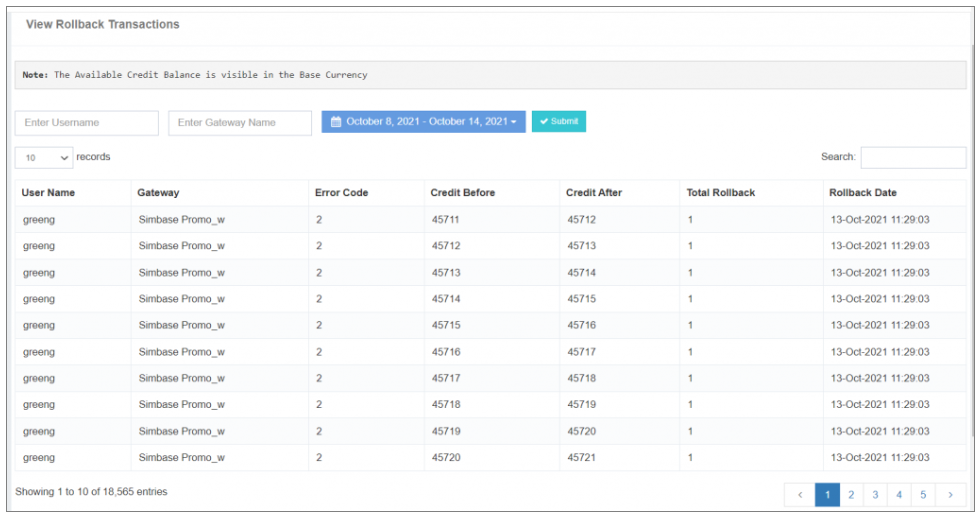
Task: Sort by Total Rollback header
Action: click(720, 193)
